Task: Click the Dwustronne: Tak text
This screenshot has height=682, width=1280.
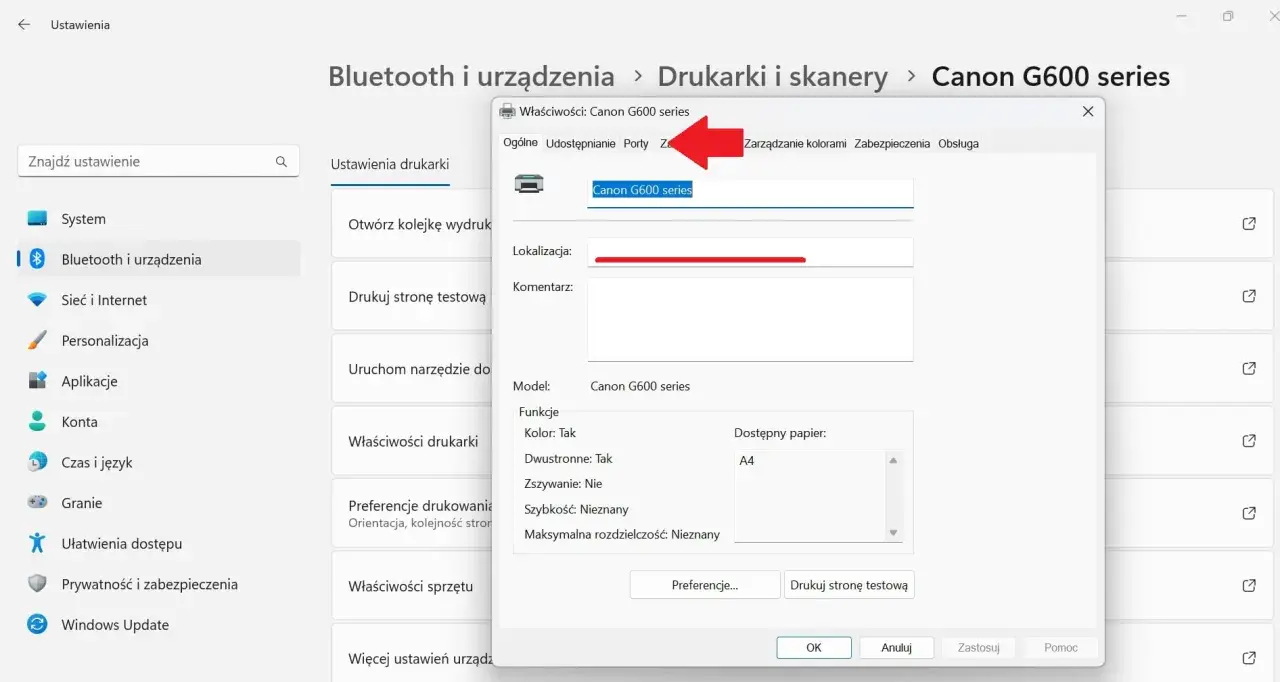Action: pos(568,459)
